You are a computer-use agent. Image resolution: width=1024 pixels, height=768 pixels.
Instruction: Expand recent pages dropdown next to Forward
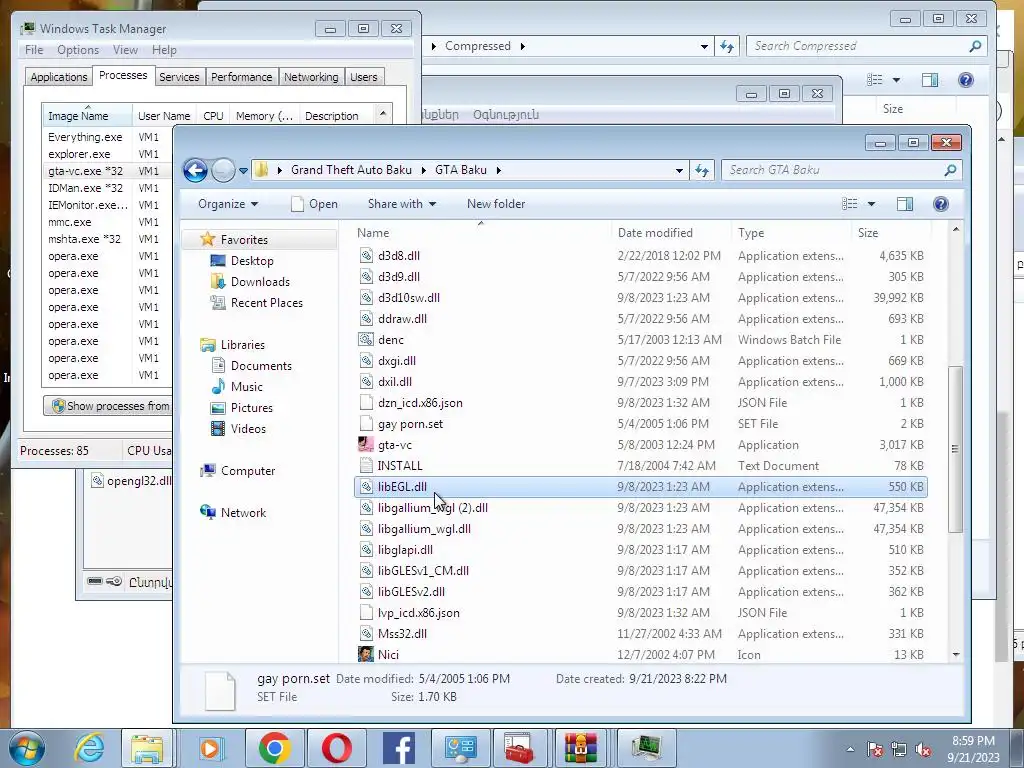(x=243, y=170)
